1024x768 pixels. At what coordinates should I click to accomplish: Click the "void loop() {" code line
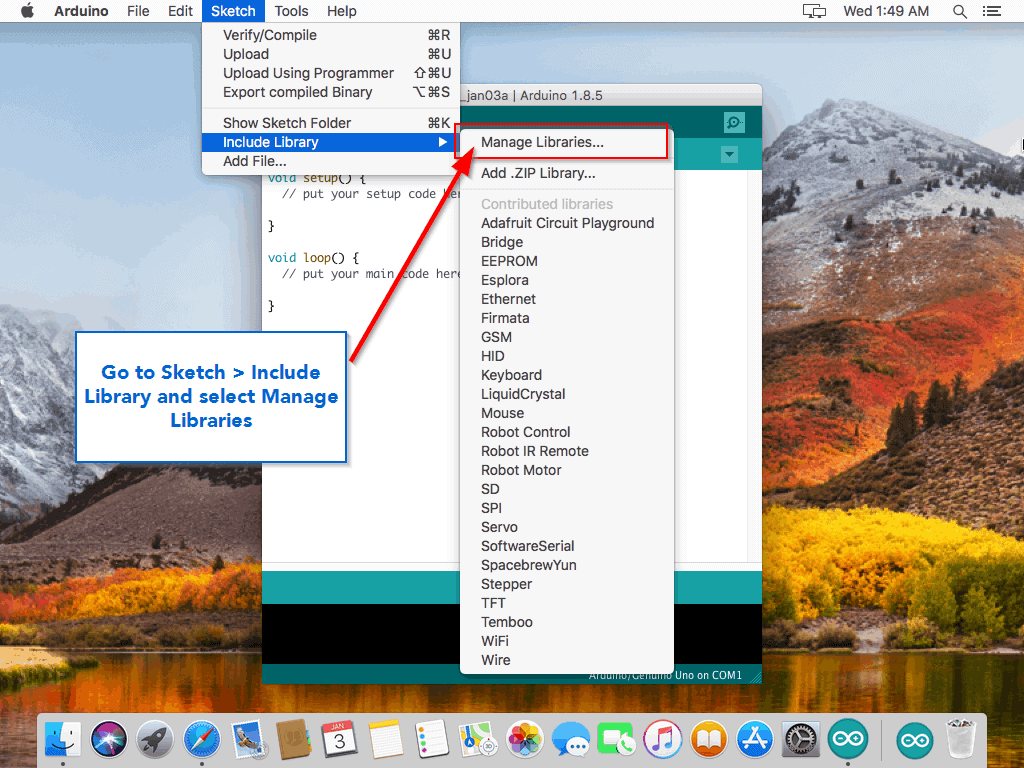[313, 258]
